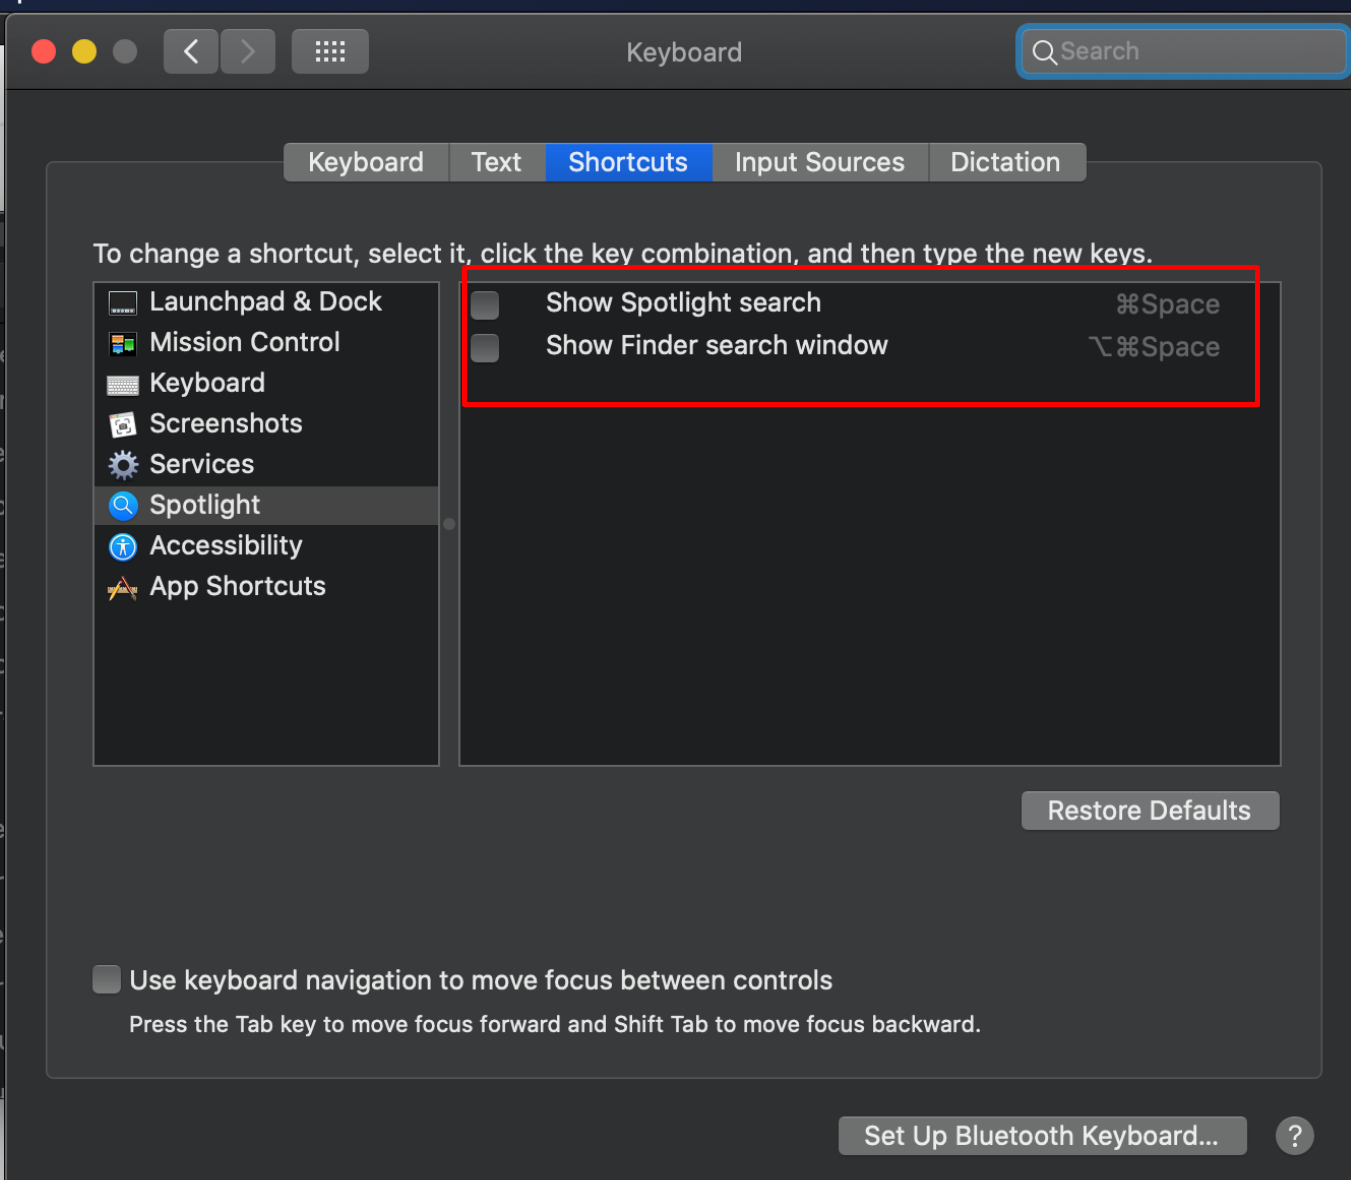Click Set Up Bluetooth Keyboard
The width and height of the screenshot is (1351, 1180).
tap(1041, 1135)
